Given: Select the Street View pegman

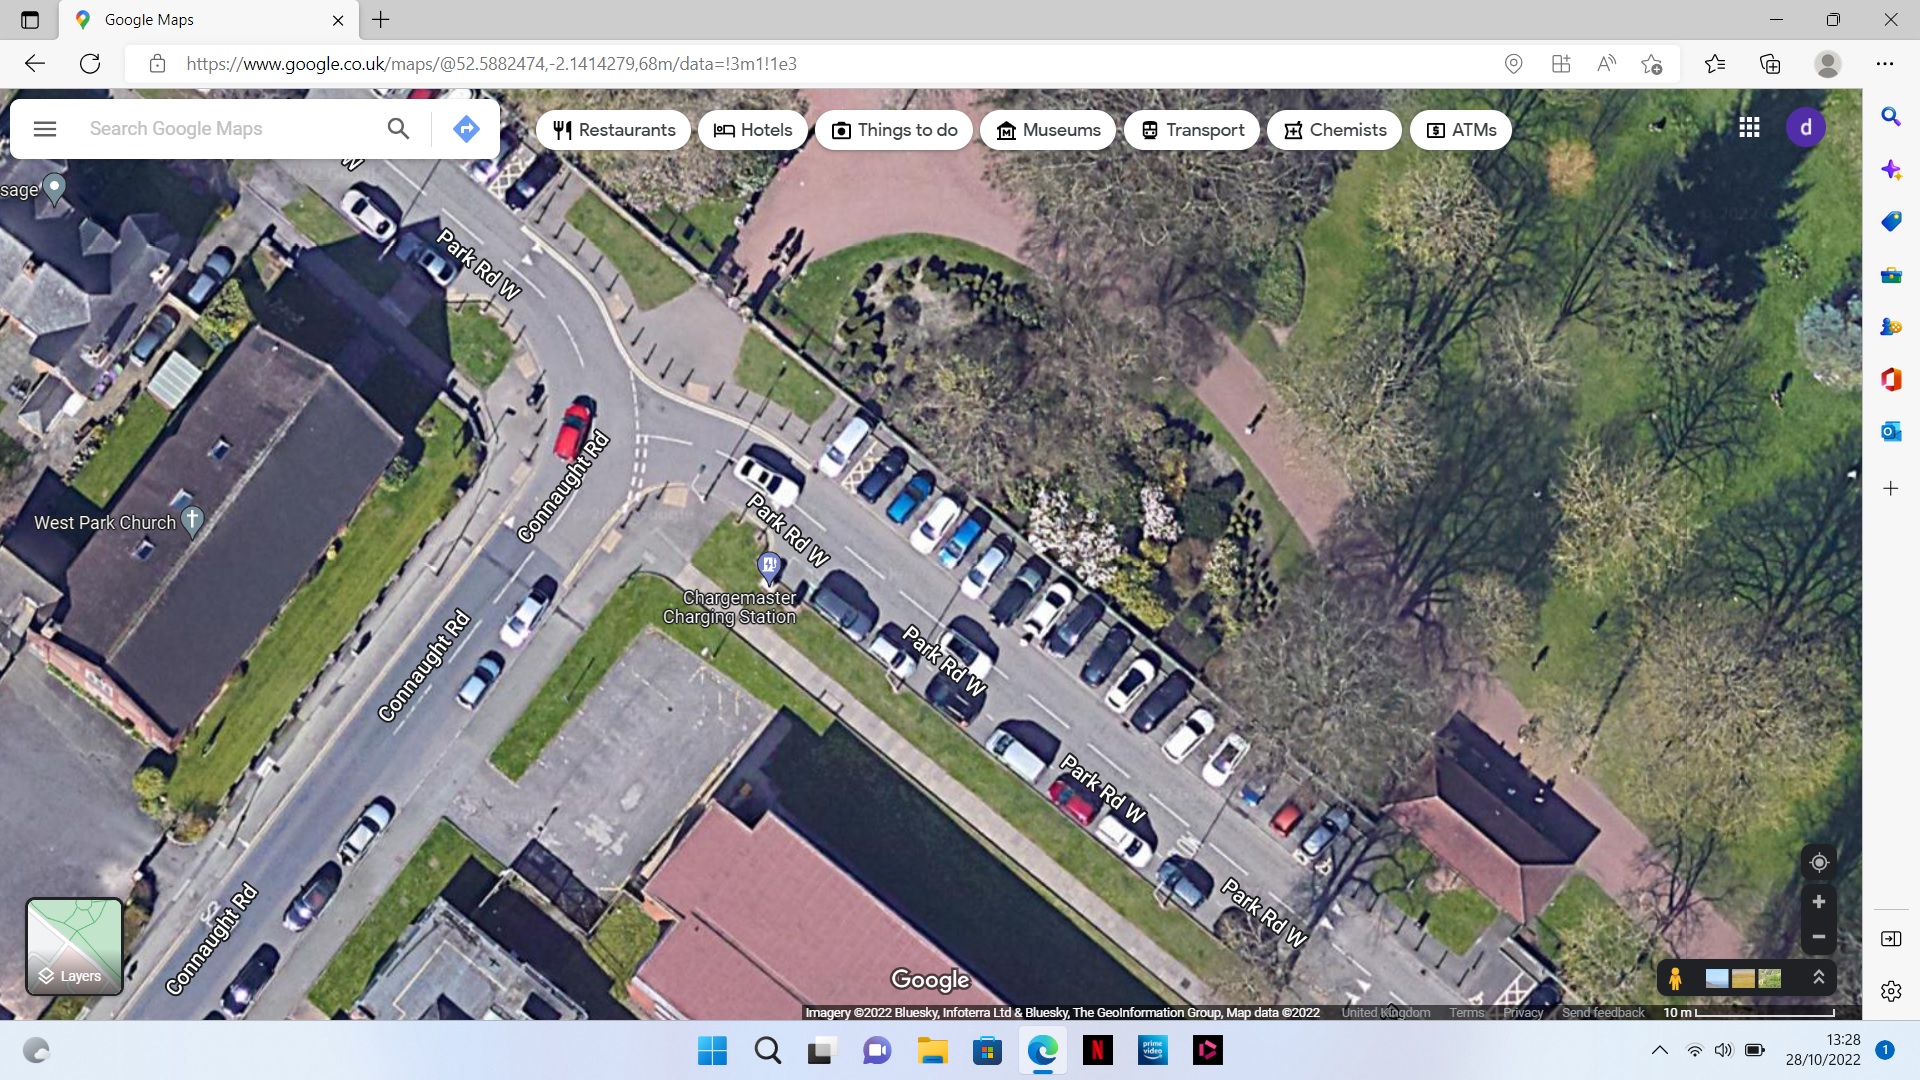Looking at the screenshot, I should click(1675, 978).
